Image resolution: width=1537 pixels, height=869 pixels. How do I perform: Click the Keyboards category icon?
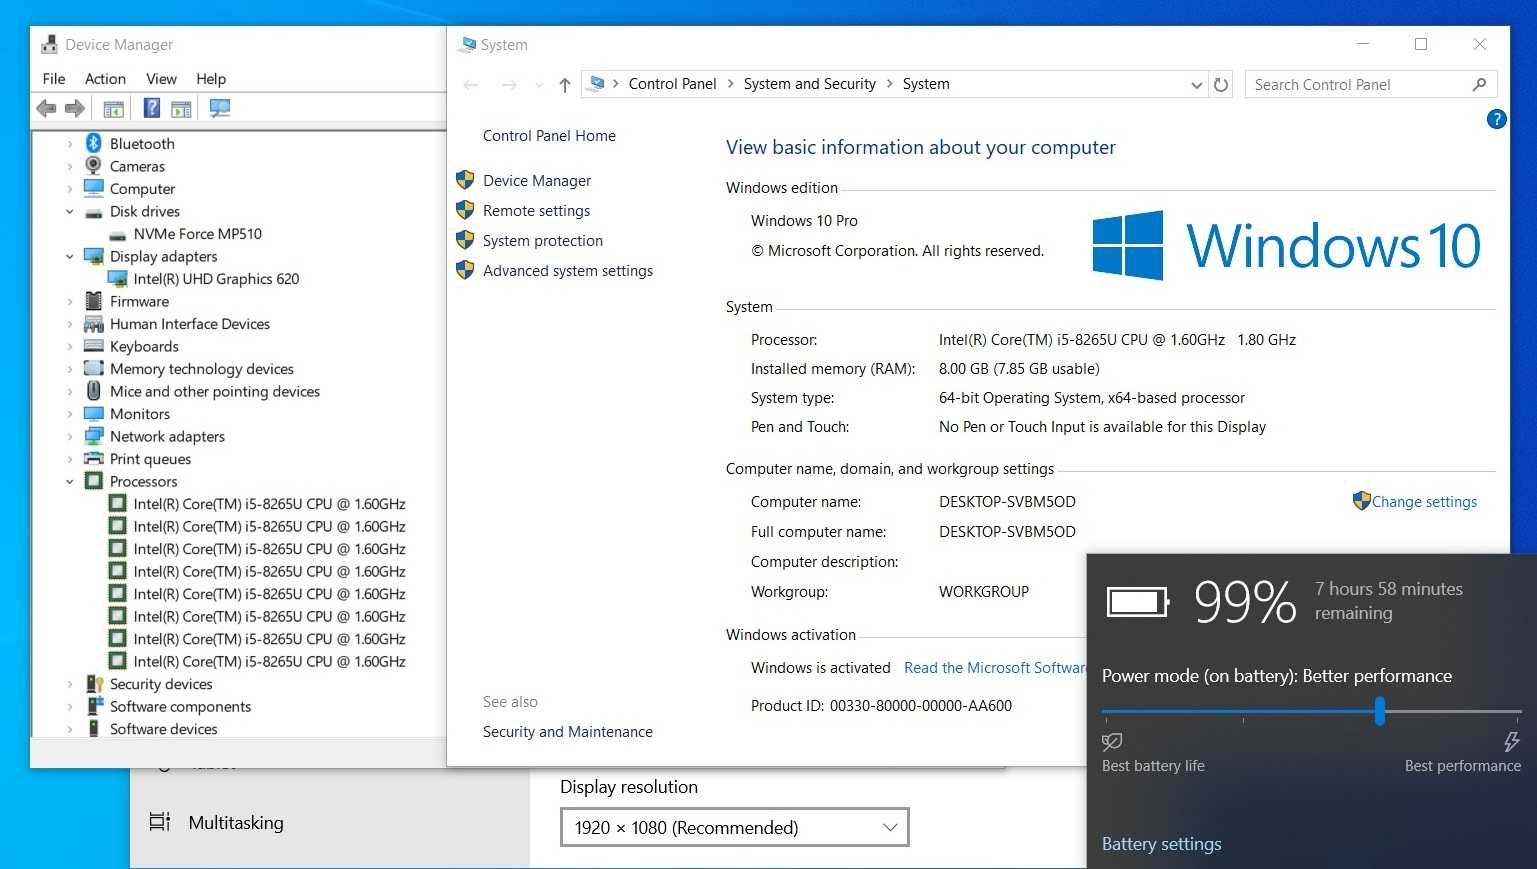point(93,346)
